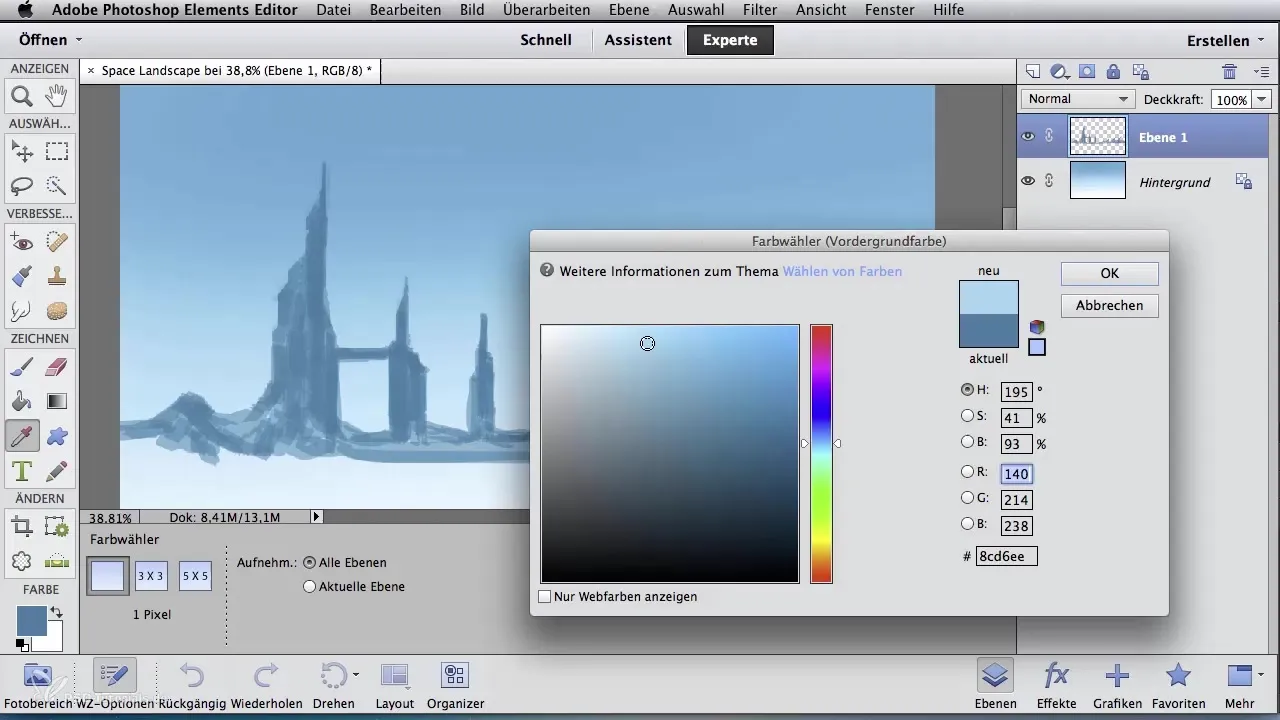Open the Deckkraft opacity slider arrow
Image resolution: width=1280 pixels, height=720 pixels.
point(1261,100)
